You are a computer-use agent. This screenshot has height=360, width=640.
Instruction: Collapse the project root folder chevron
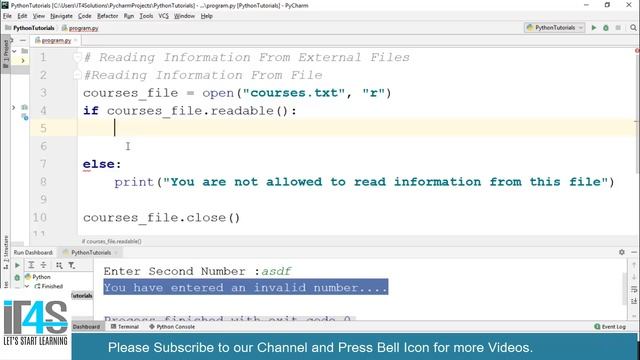pyautogui.click(x=14, y=51)
